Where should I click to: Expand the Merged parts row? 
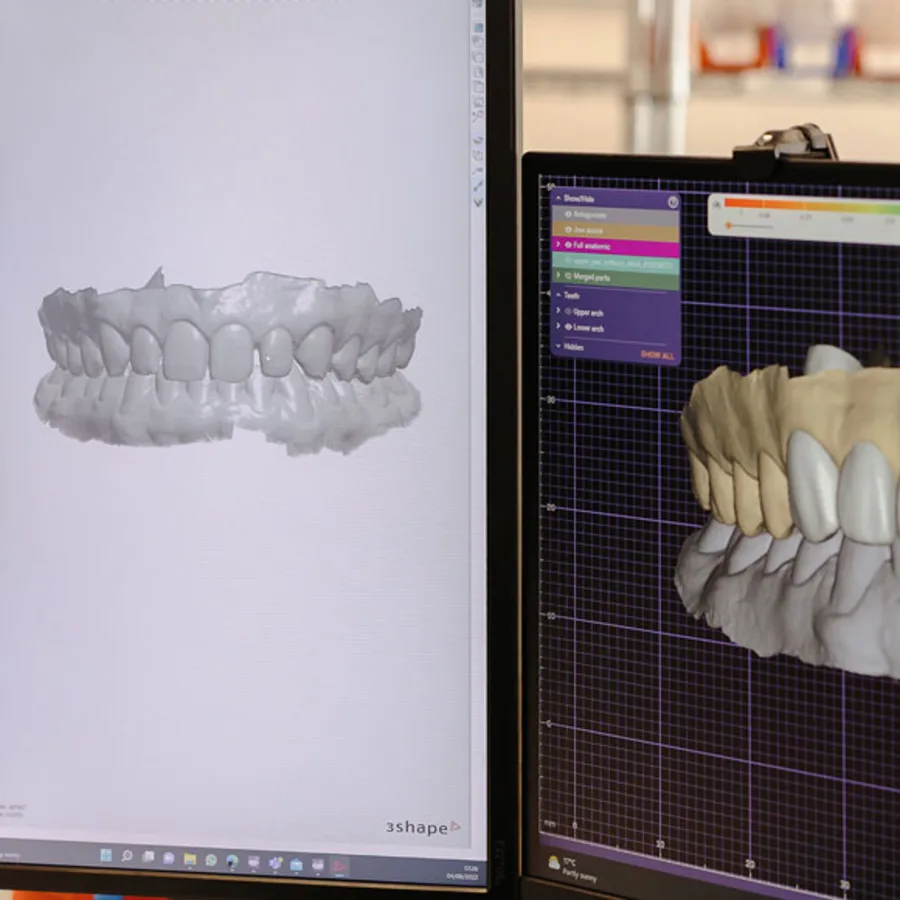pos(558,276)
